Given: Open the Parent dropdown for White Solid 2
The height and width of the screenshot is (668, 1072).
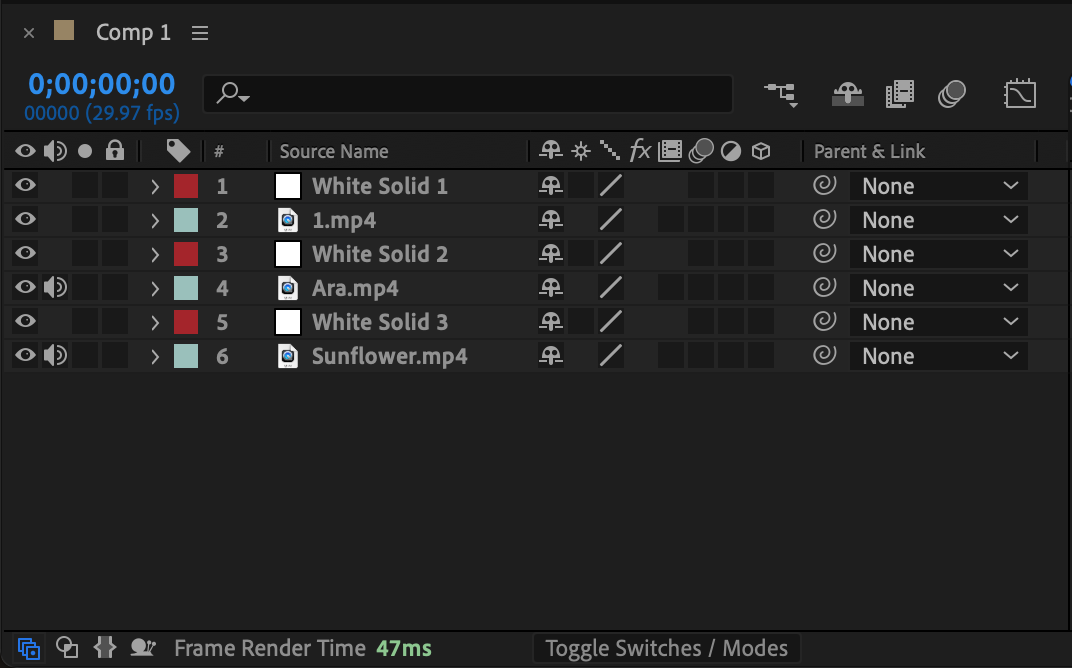Looking at the screenshot, I should (938, 254).
